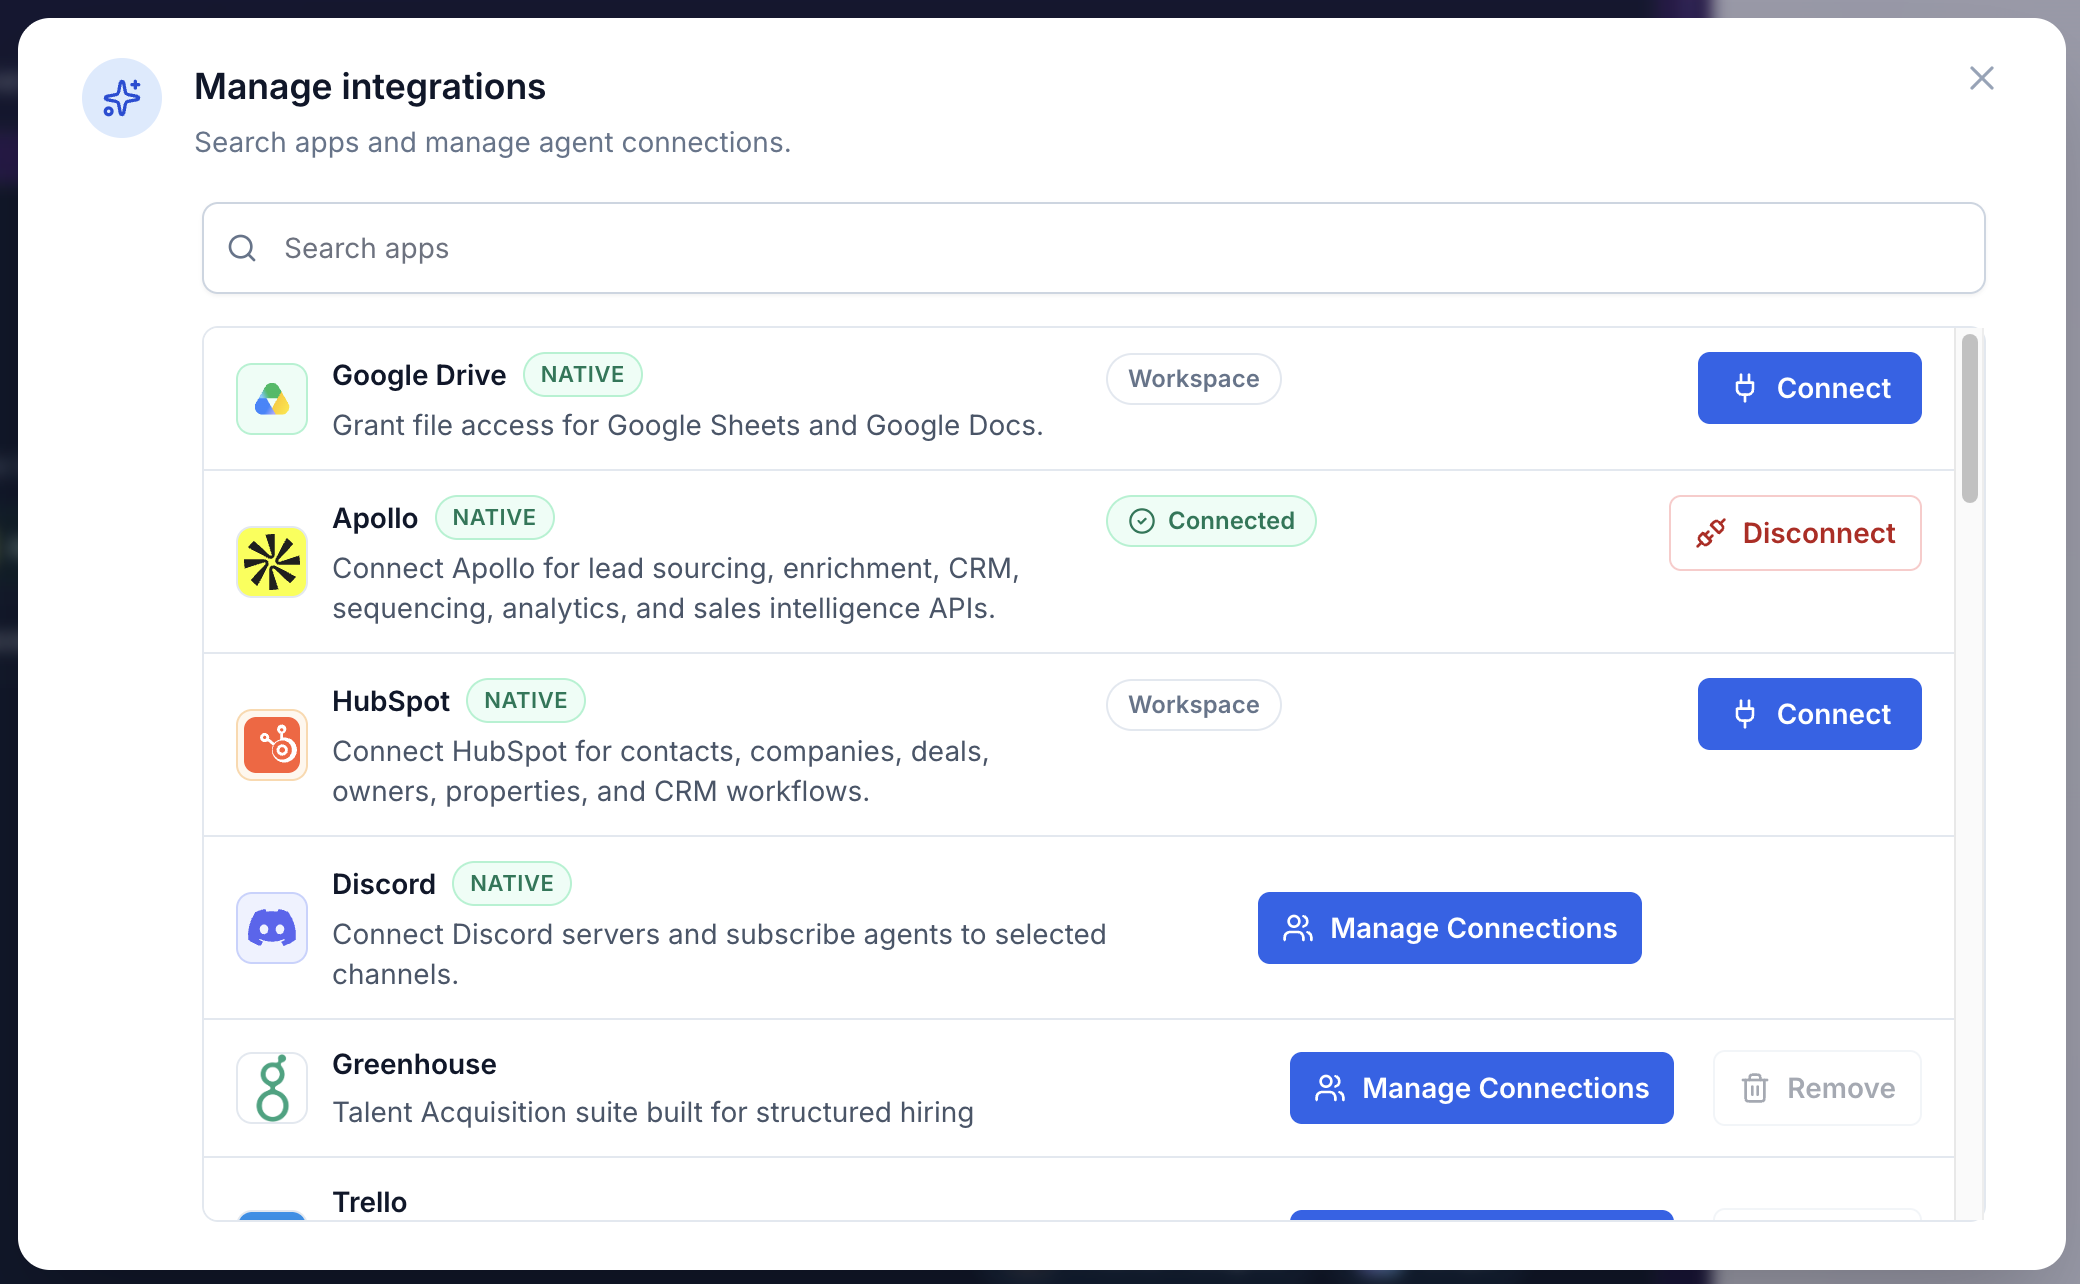Click the Manage integrations heading
Viewport: 2080px width, 1284px height.
(370, 87)
